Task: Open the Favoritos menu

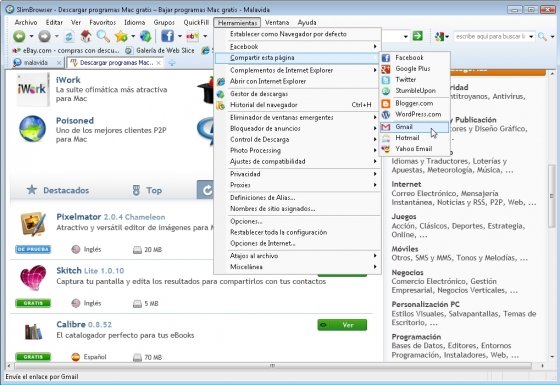Action: click(102, 22)
